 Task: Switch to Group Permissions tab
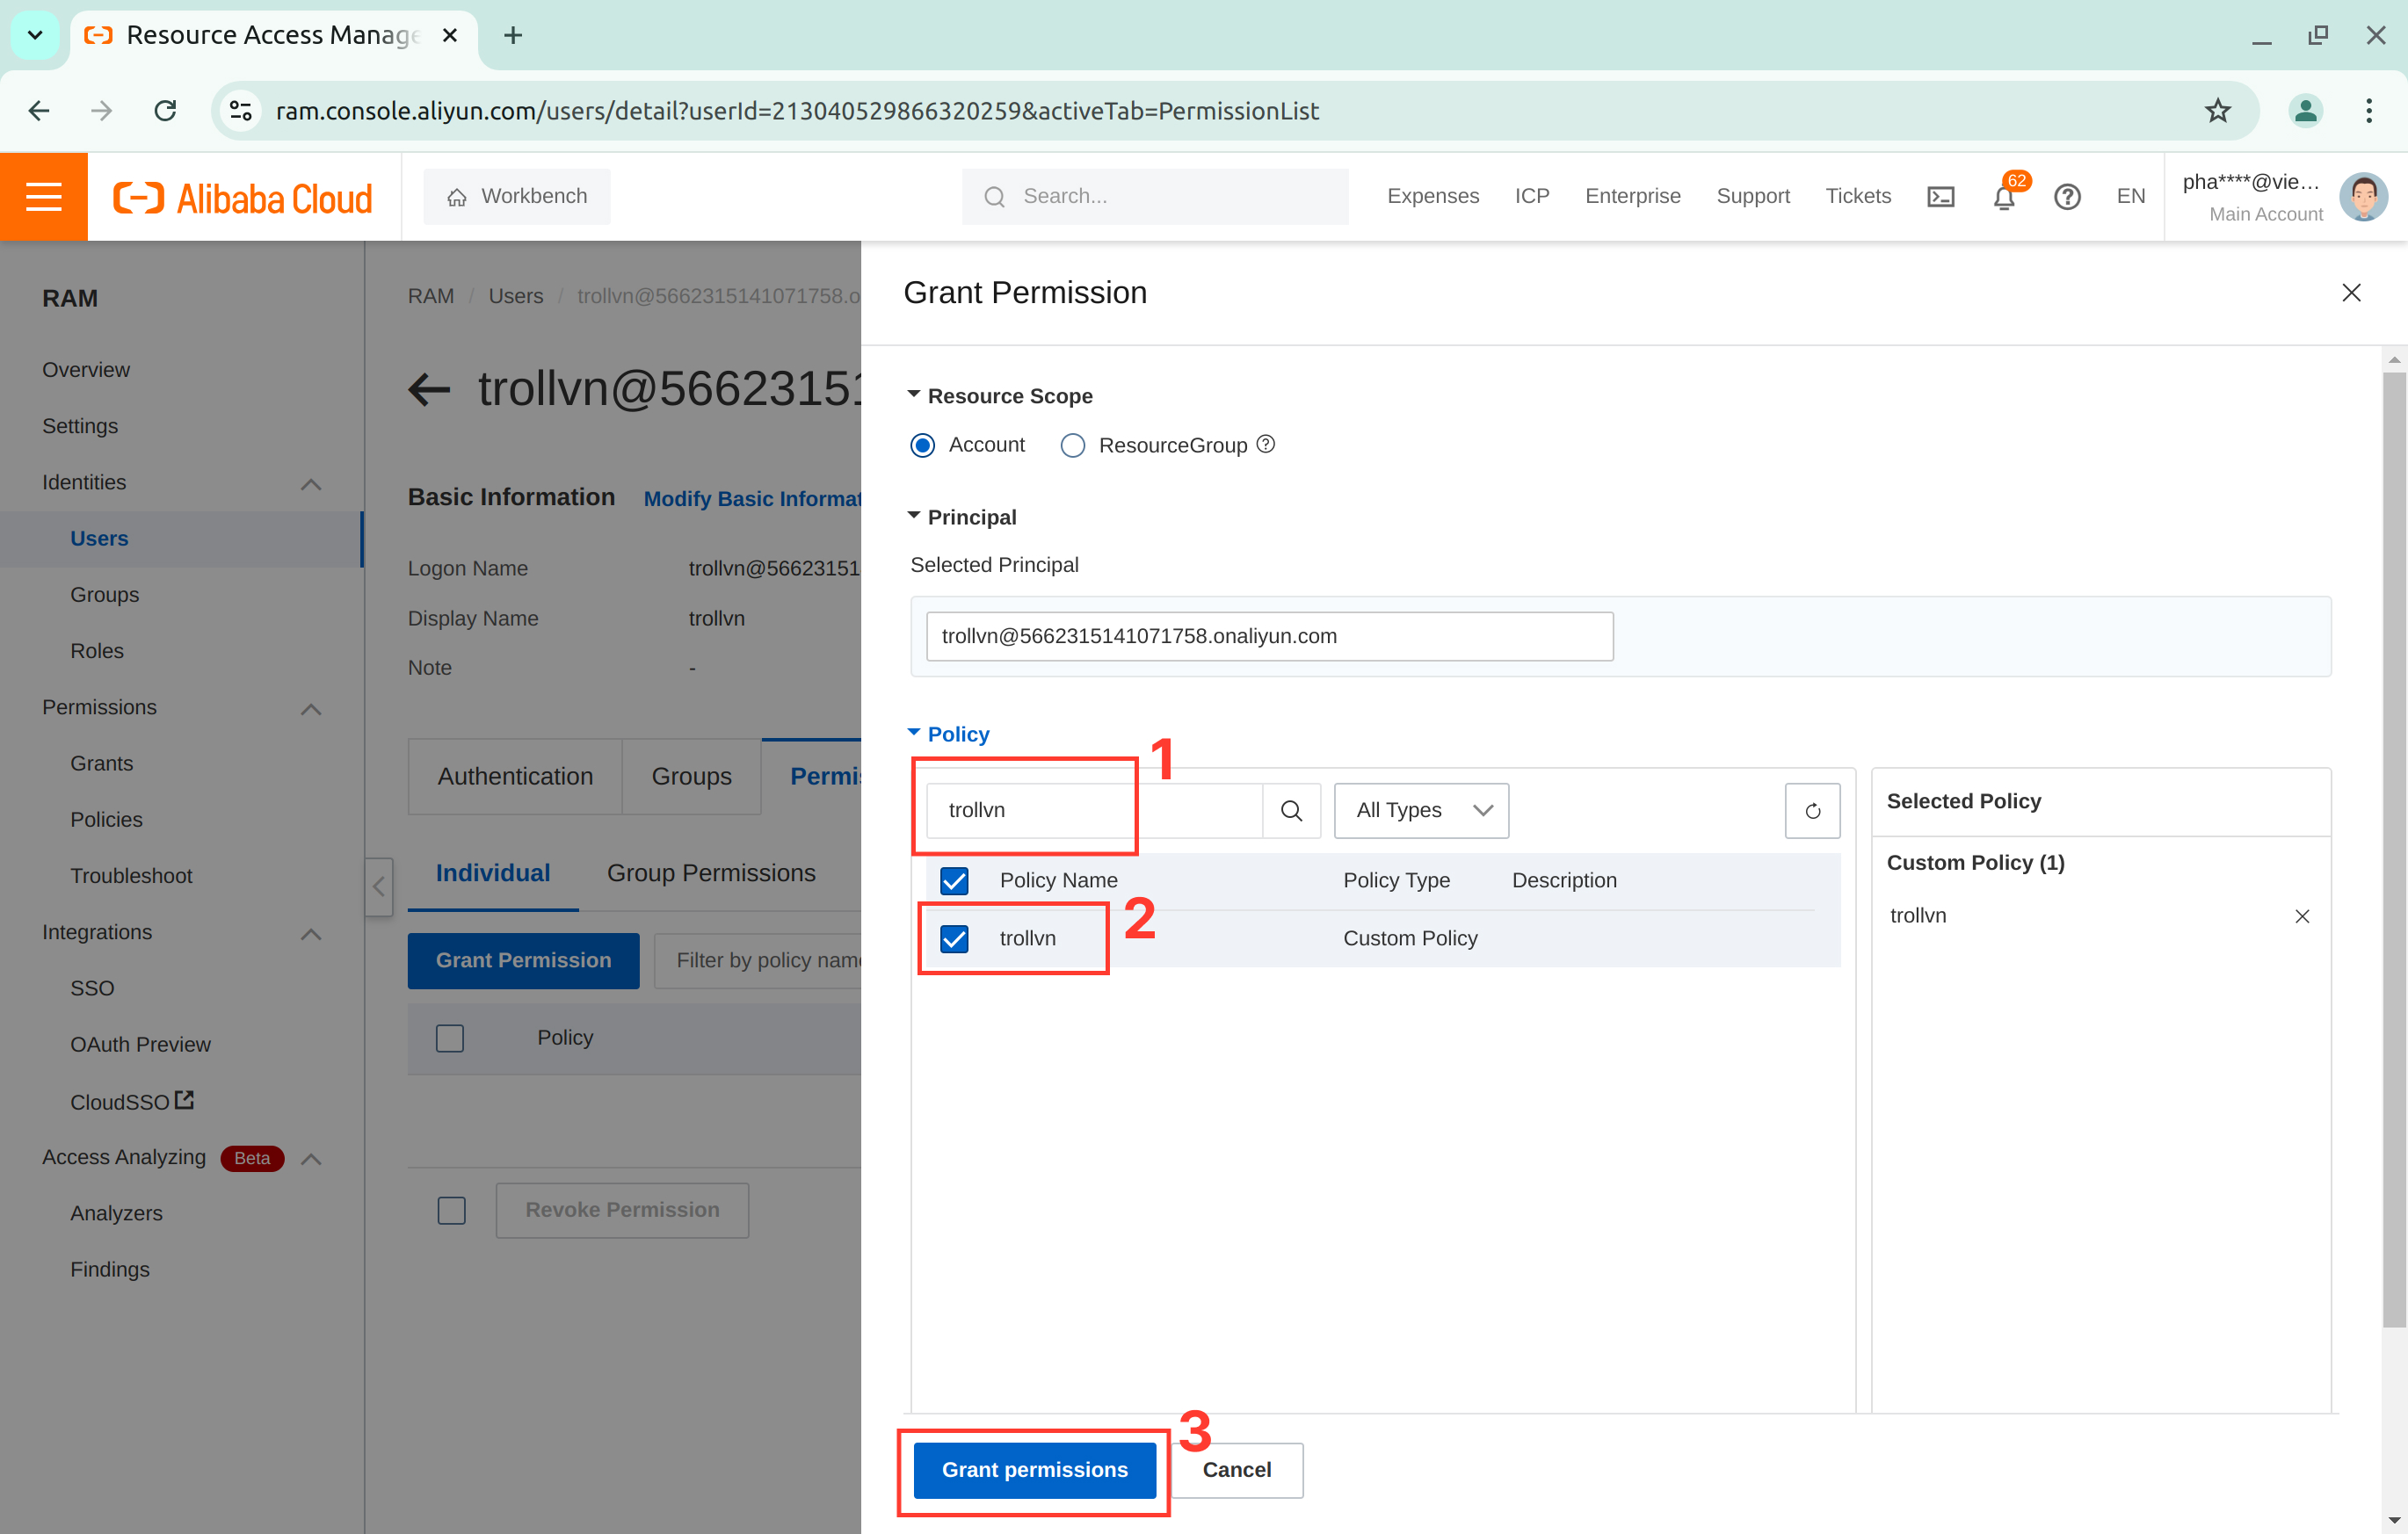tap(711, 873)
